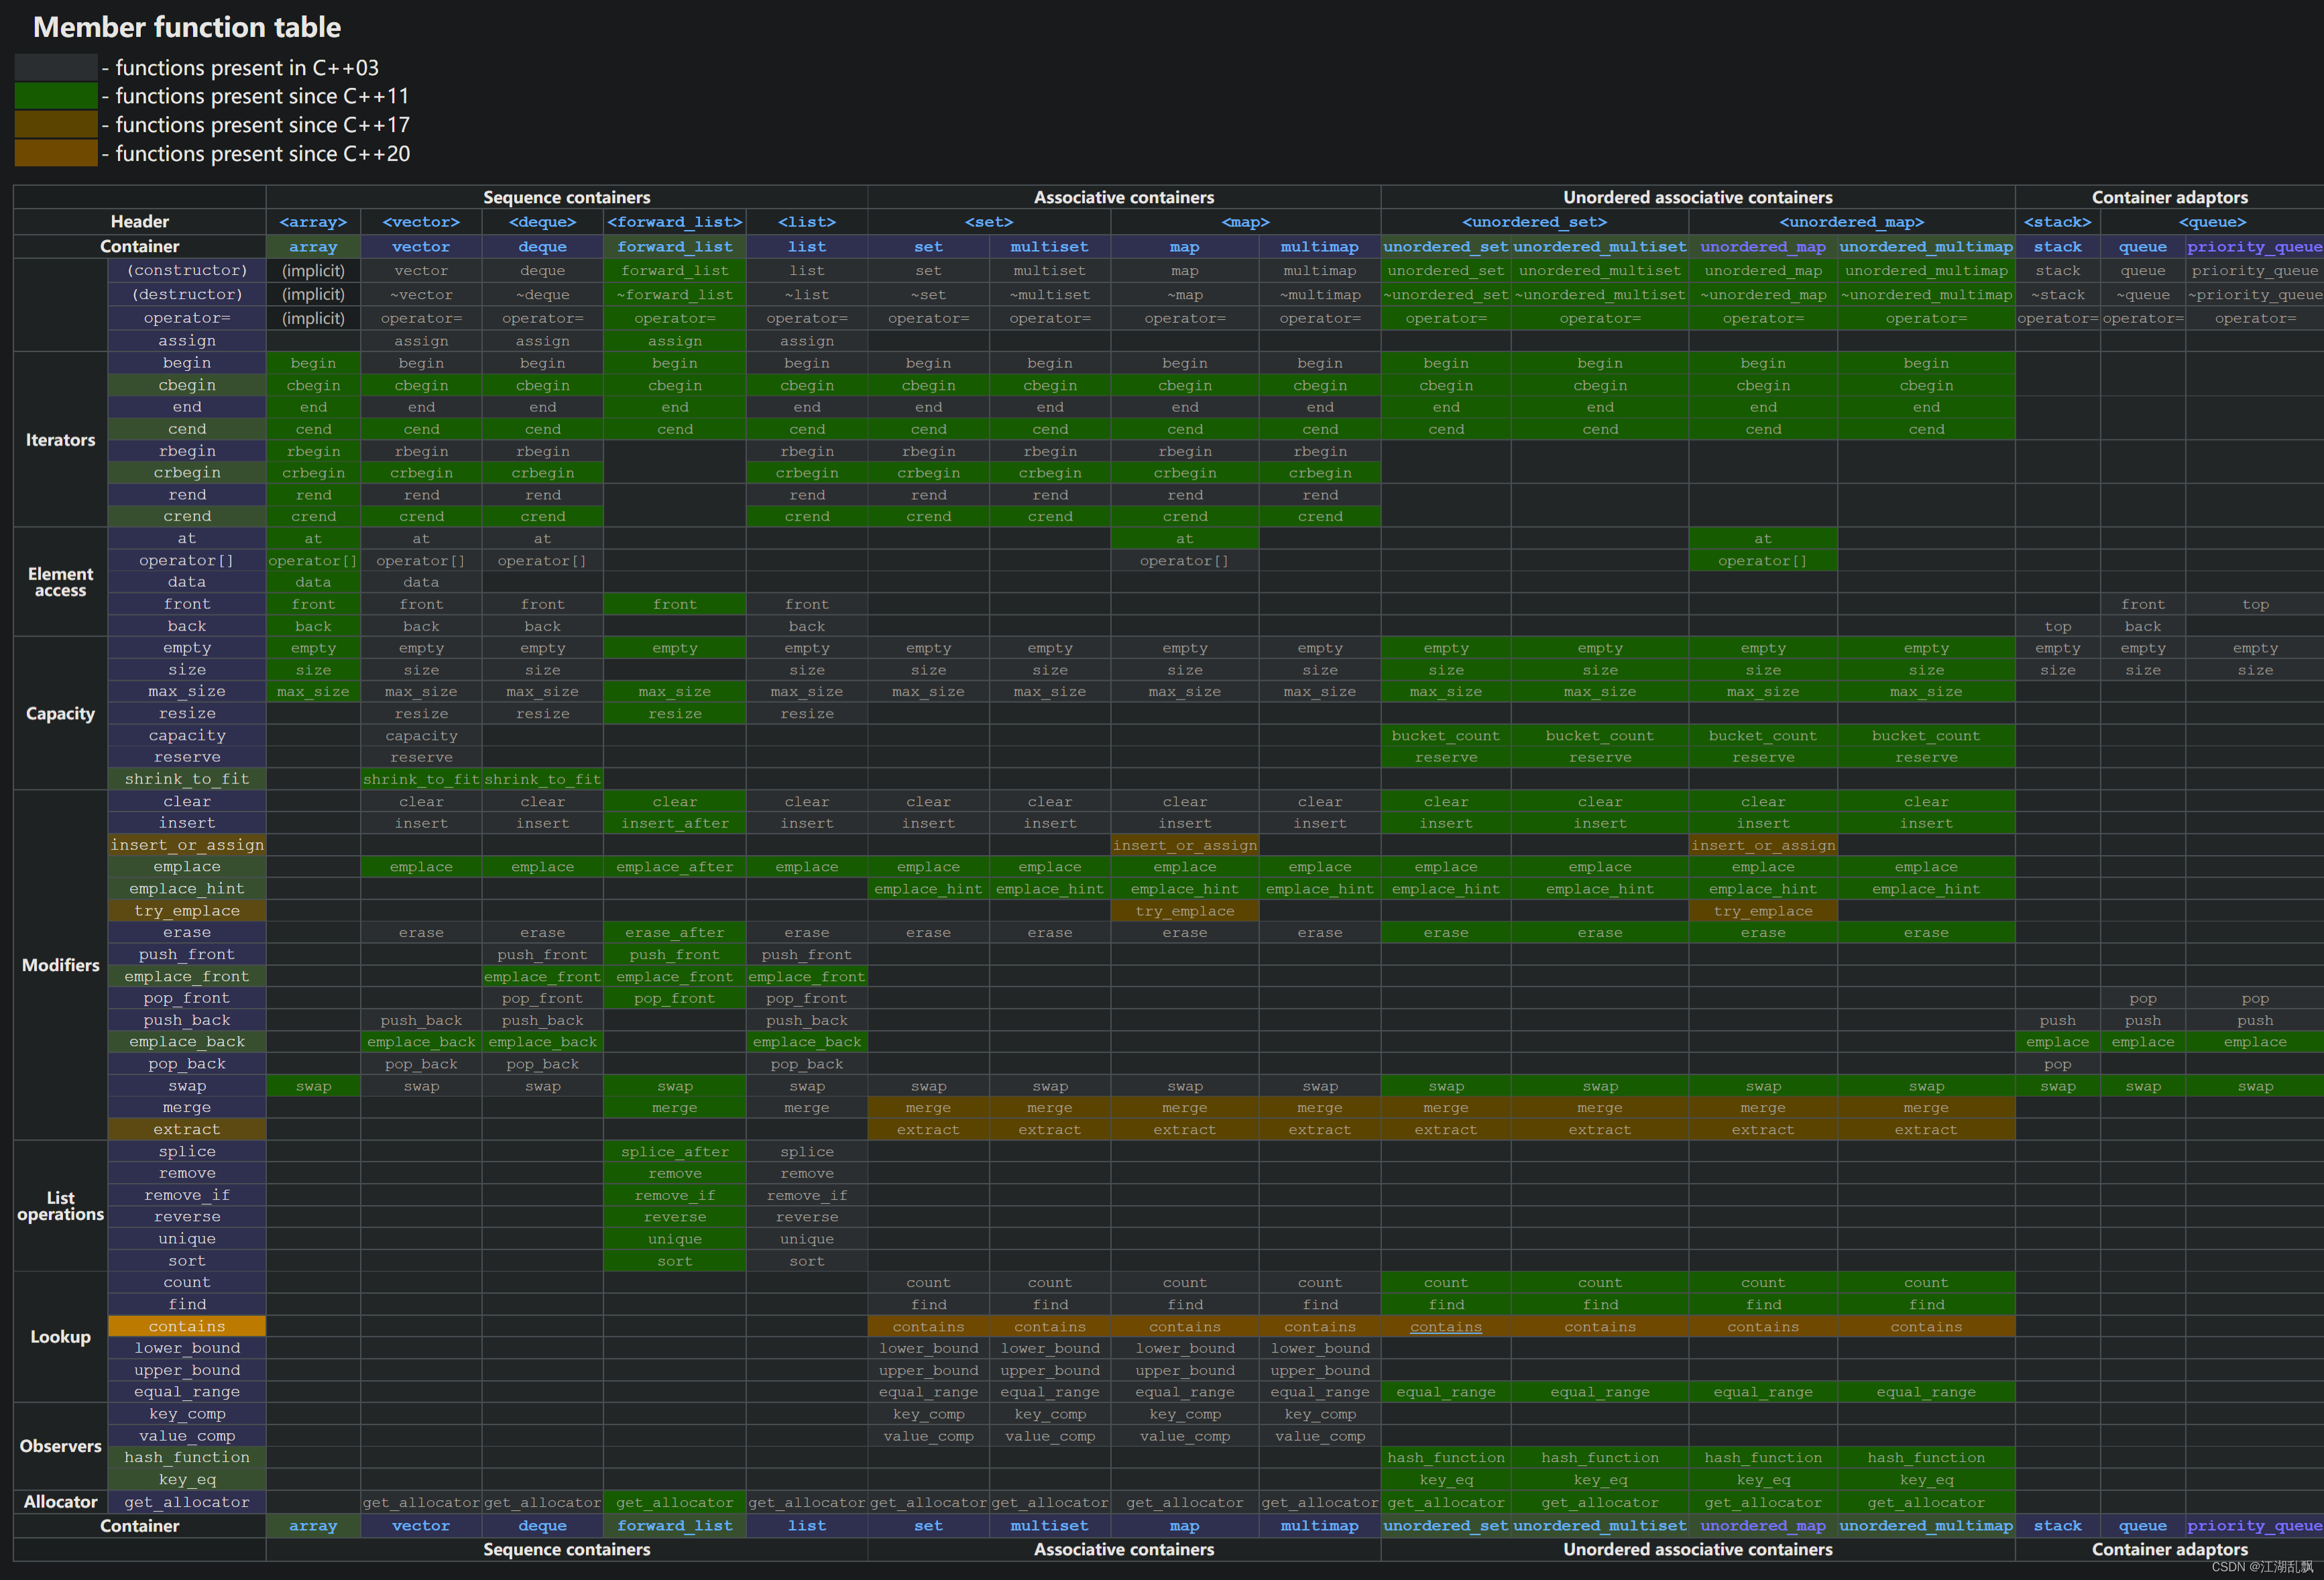Image resolution: width=2324 pixels, height=1580 pixels.
Task: Click the set container link in bottom row
Action: pos(928,1526)
